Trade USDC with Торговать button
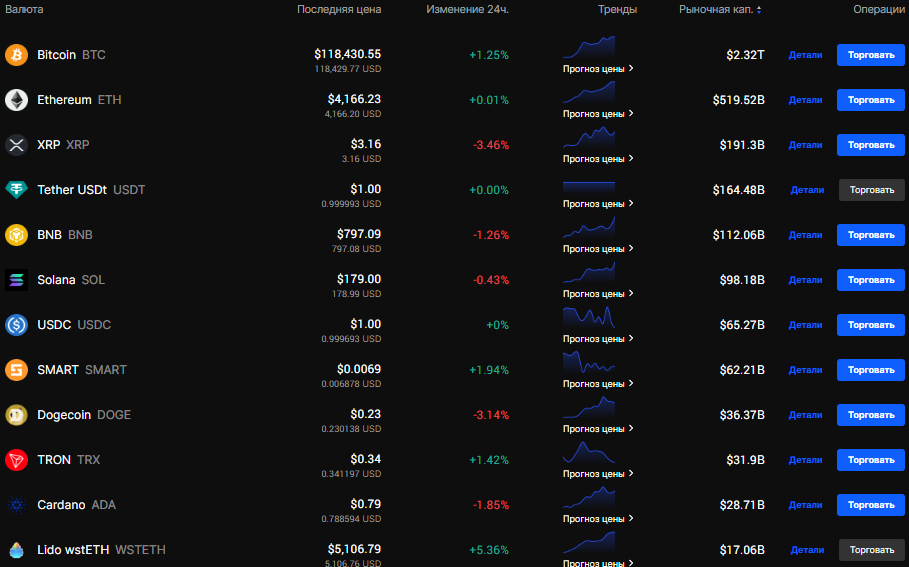909x567 pixels. [x=871, y=325]
